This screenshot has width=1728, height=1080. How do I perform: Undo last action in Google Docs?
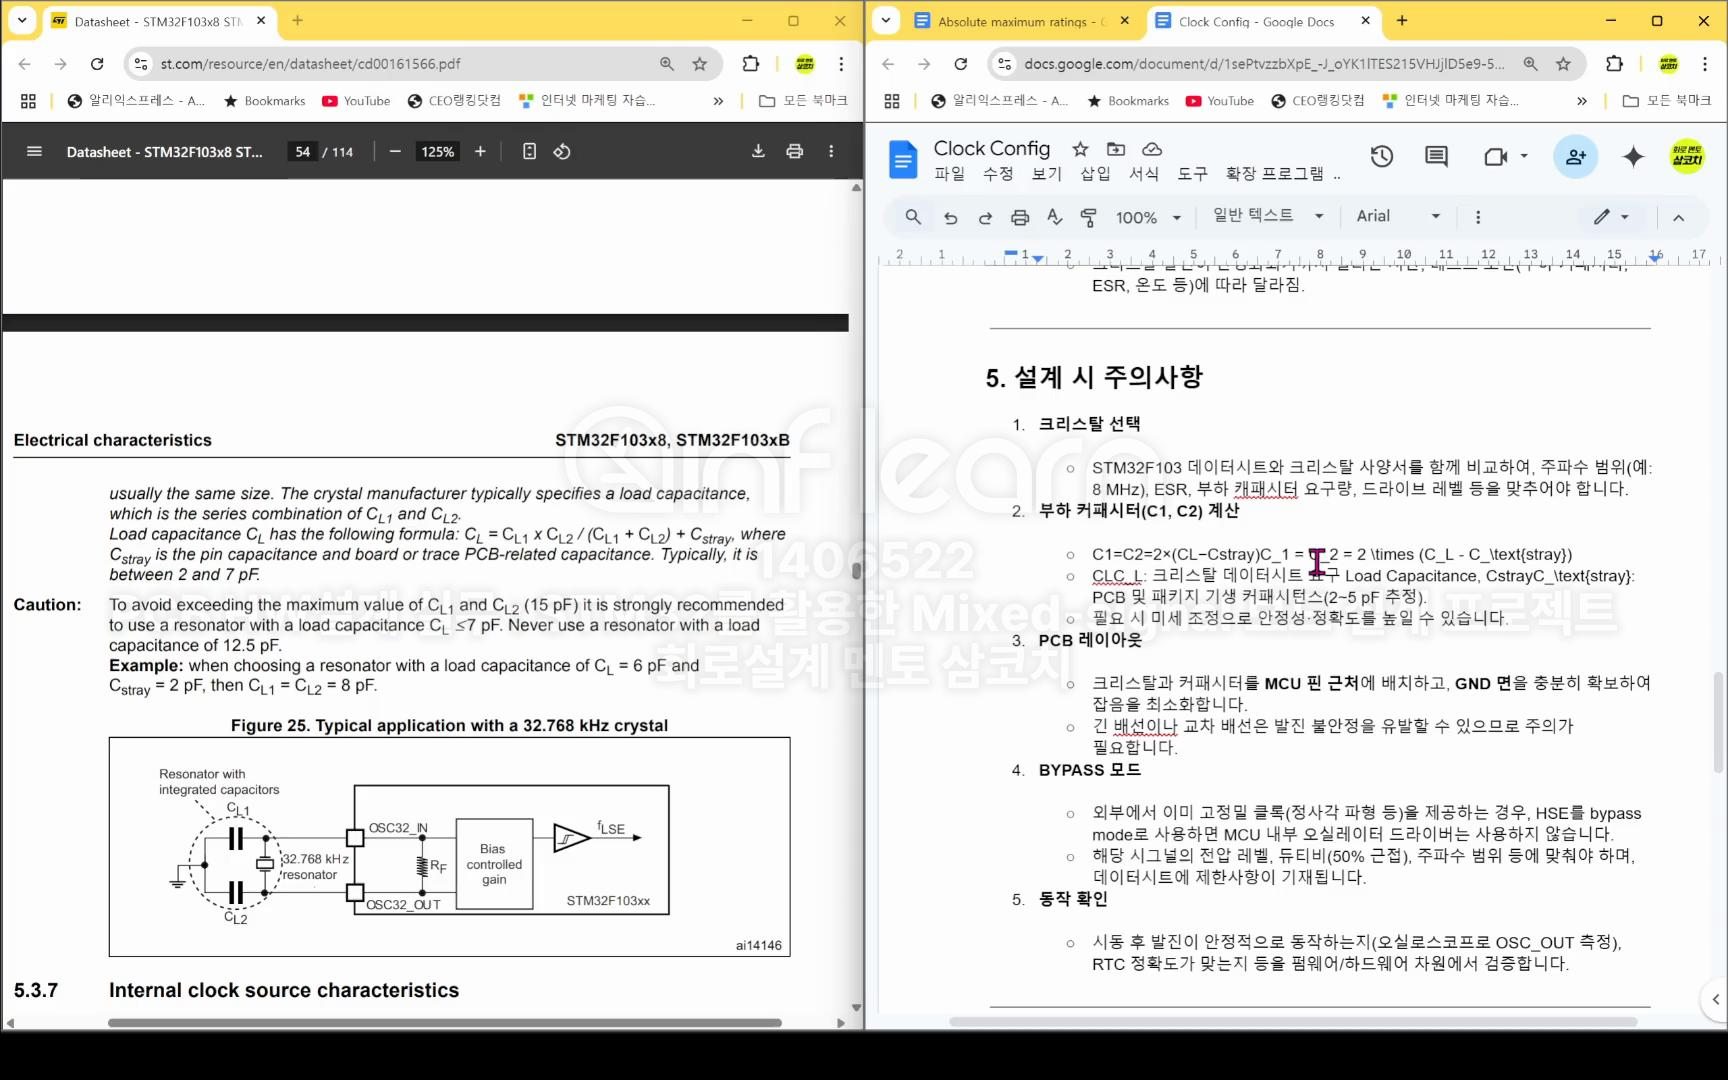click(x=950, y=217)
